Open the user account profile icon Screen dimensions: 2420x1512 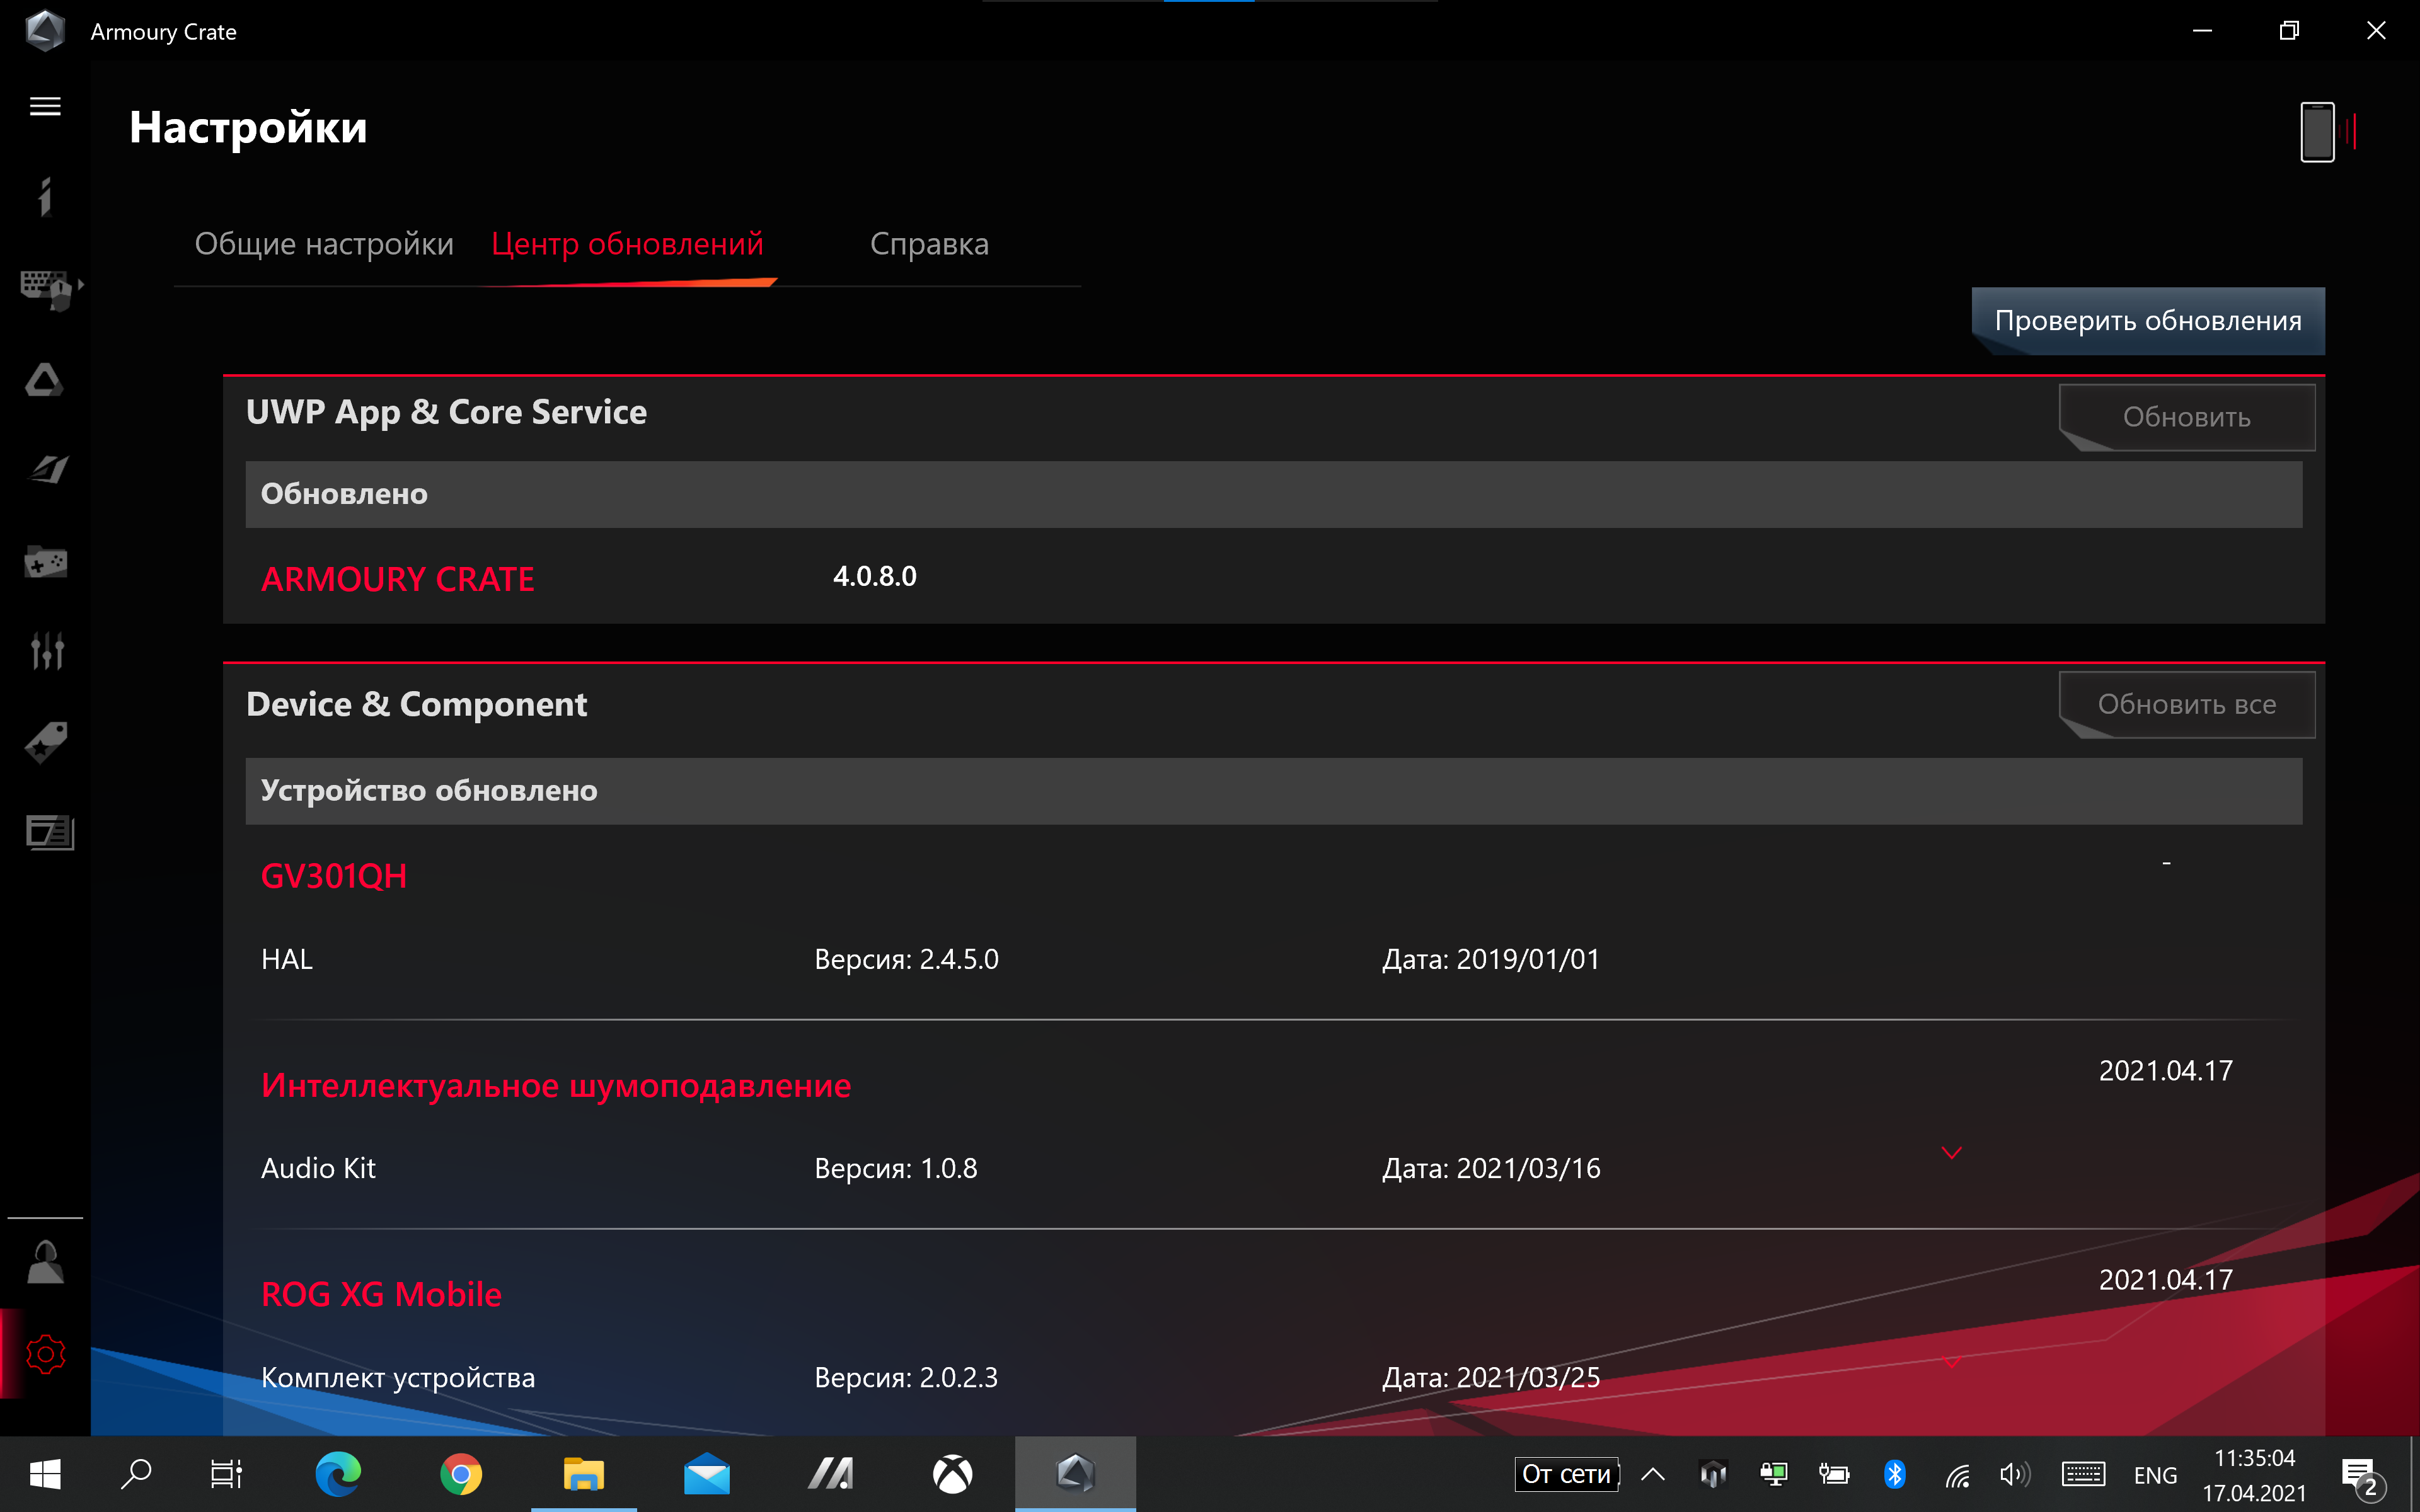coord(45,1261)
